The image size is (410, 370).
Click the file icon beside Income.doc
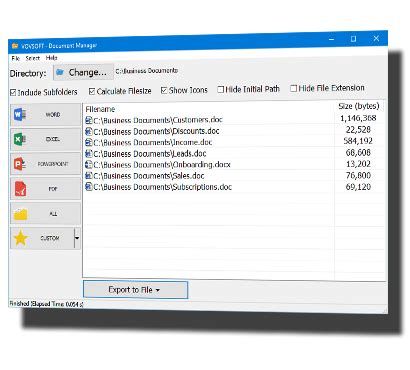(x=89, y=143)
